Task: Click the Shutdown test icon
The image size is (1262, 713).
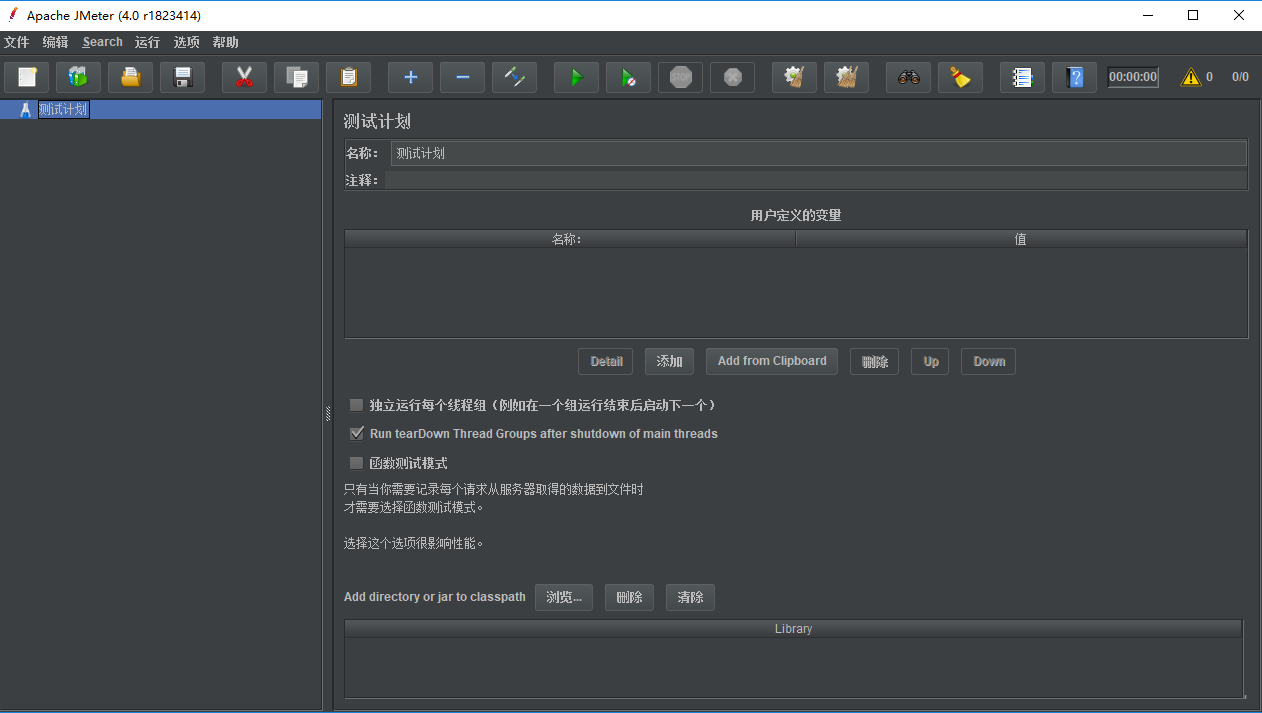Action: pos(733,77)
